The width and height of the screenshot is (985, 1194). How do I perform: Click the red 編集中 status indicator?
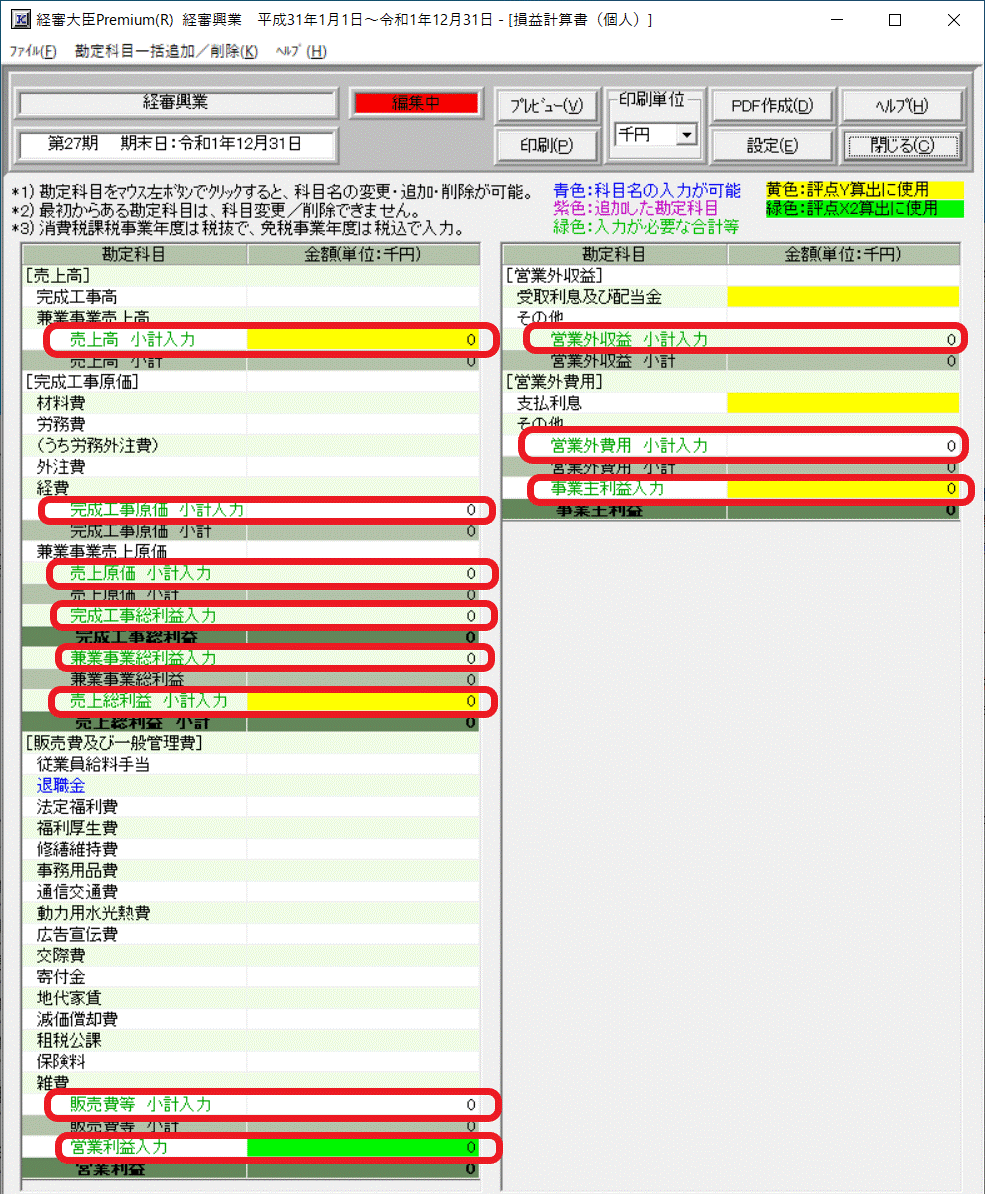(416, 103)
